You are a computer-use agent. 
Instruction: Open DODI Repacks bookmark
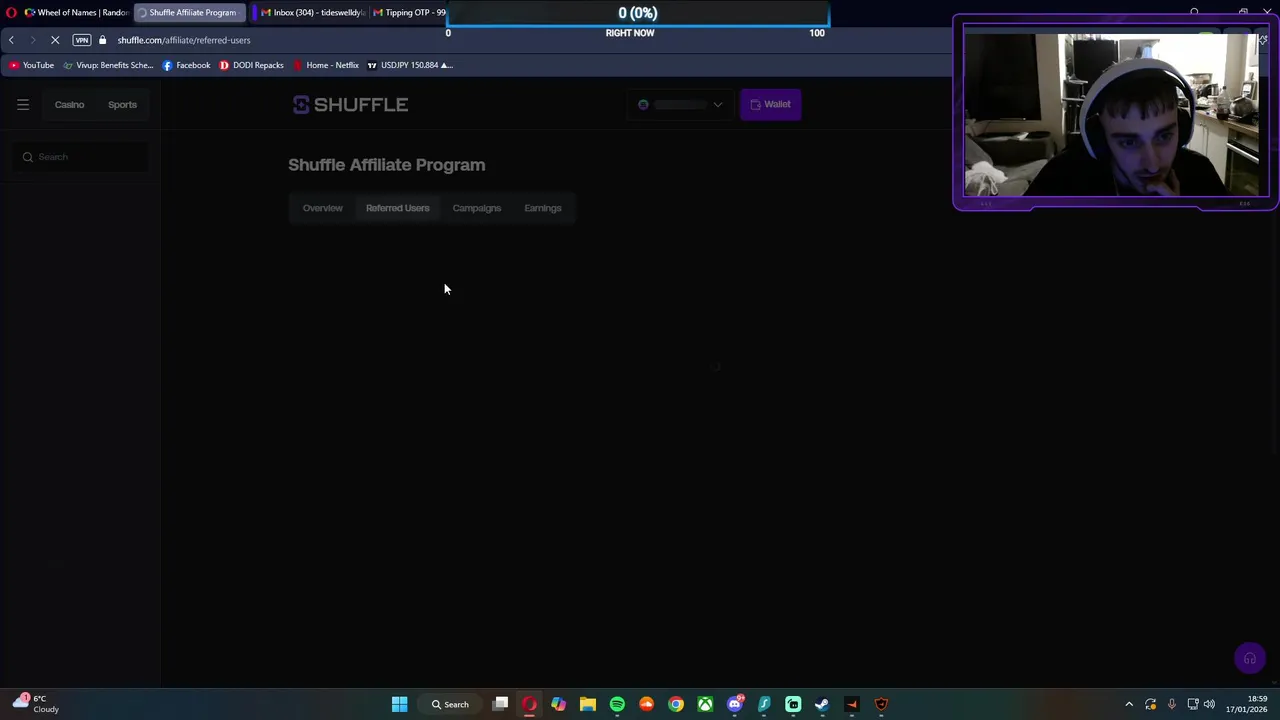(x=252, y=65)
